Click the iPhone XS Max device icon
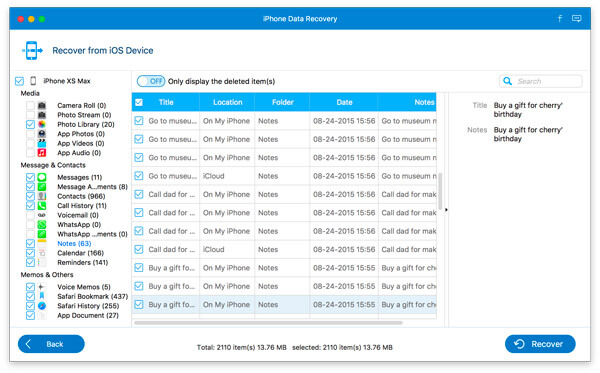This screenshot has height=373, width=600. pos(33,81)
